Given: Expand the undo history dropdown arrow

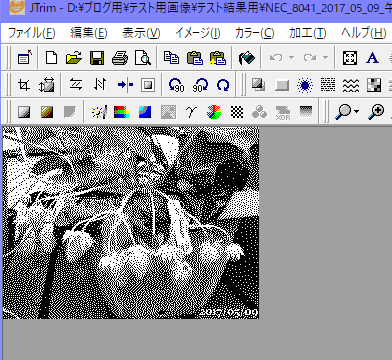Looking at the screenshot, I should pyautogui.click(x=291, y=58).
